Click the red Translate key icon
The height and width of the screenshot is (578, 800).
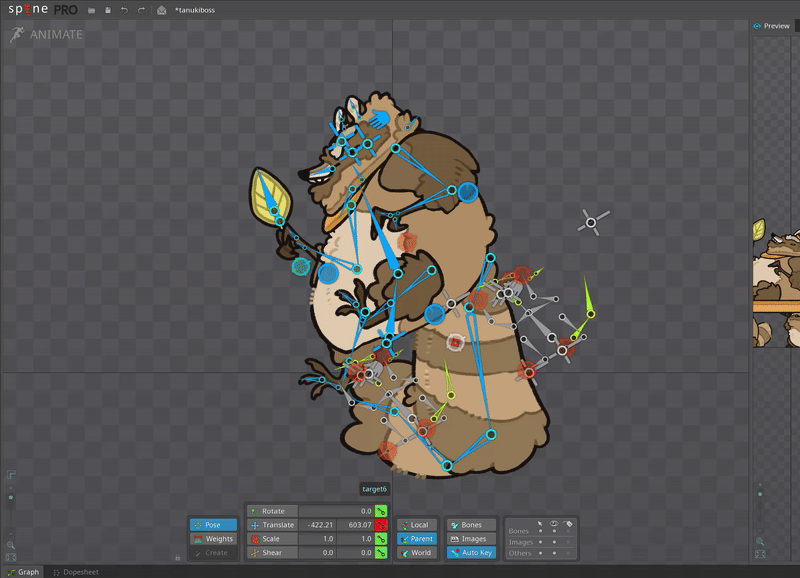coord(381,524)
